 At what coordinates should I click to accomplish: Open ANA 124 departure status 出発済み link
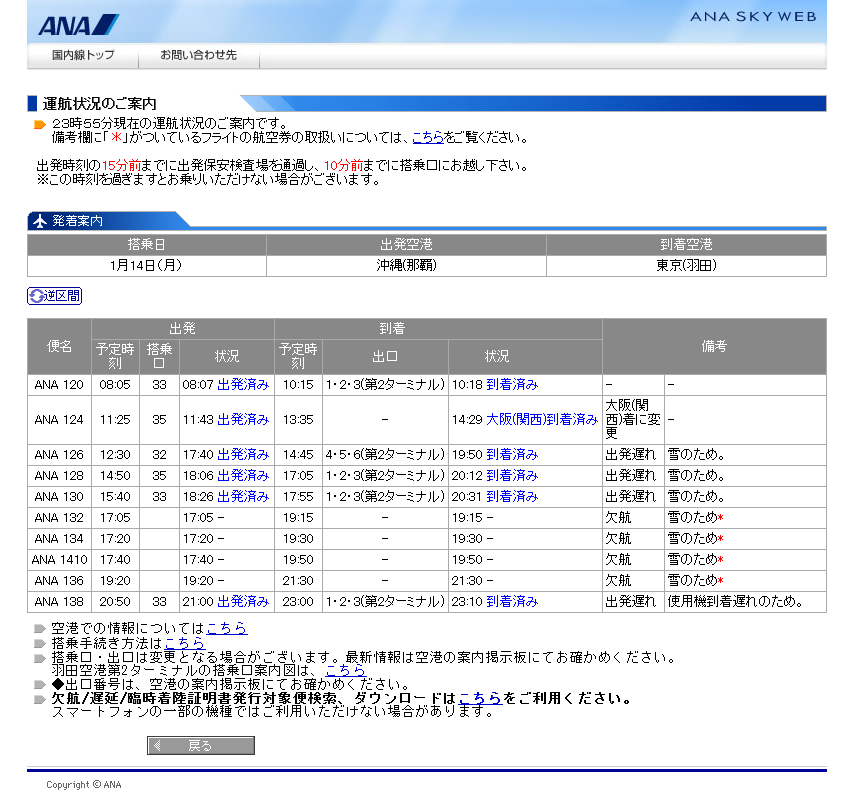[243, 419]
